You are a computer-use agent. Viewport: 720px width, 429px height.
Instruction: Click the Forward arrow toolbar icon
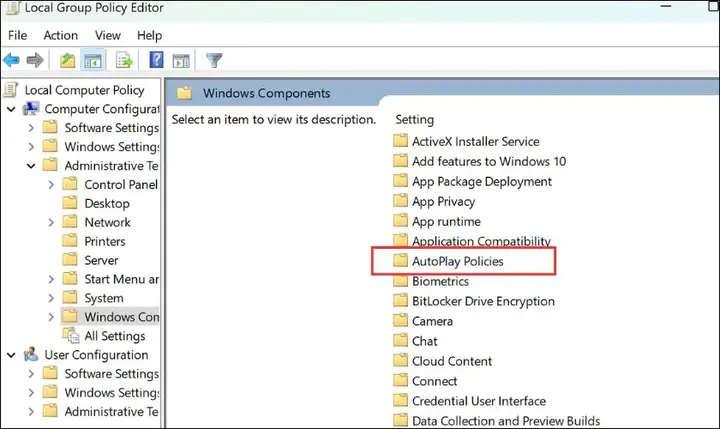[x=35, y=61]
